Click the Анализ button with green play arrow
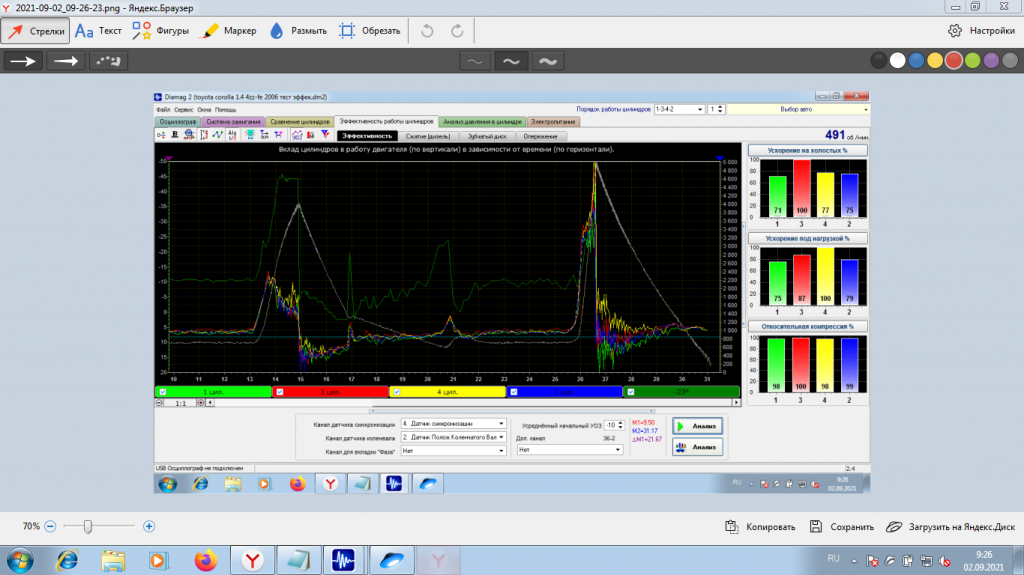Image resolution: width=1024 pixels, height=575 pixels. 697,426
